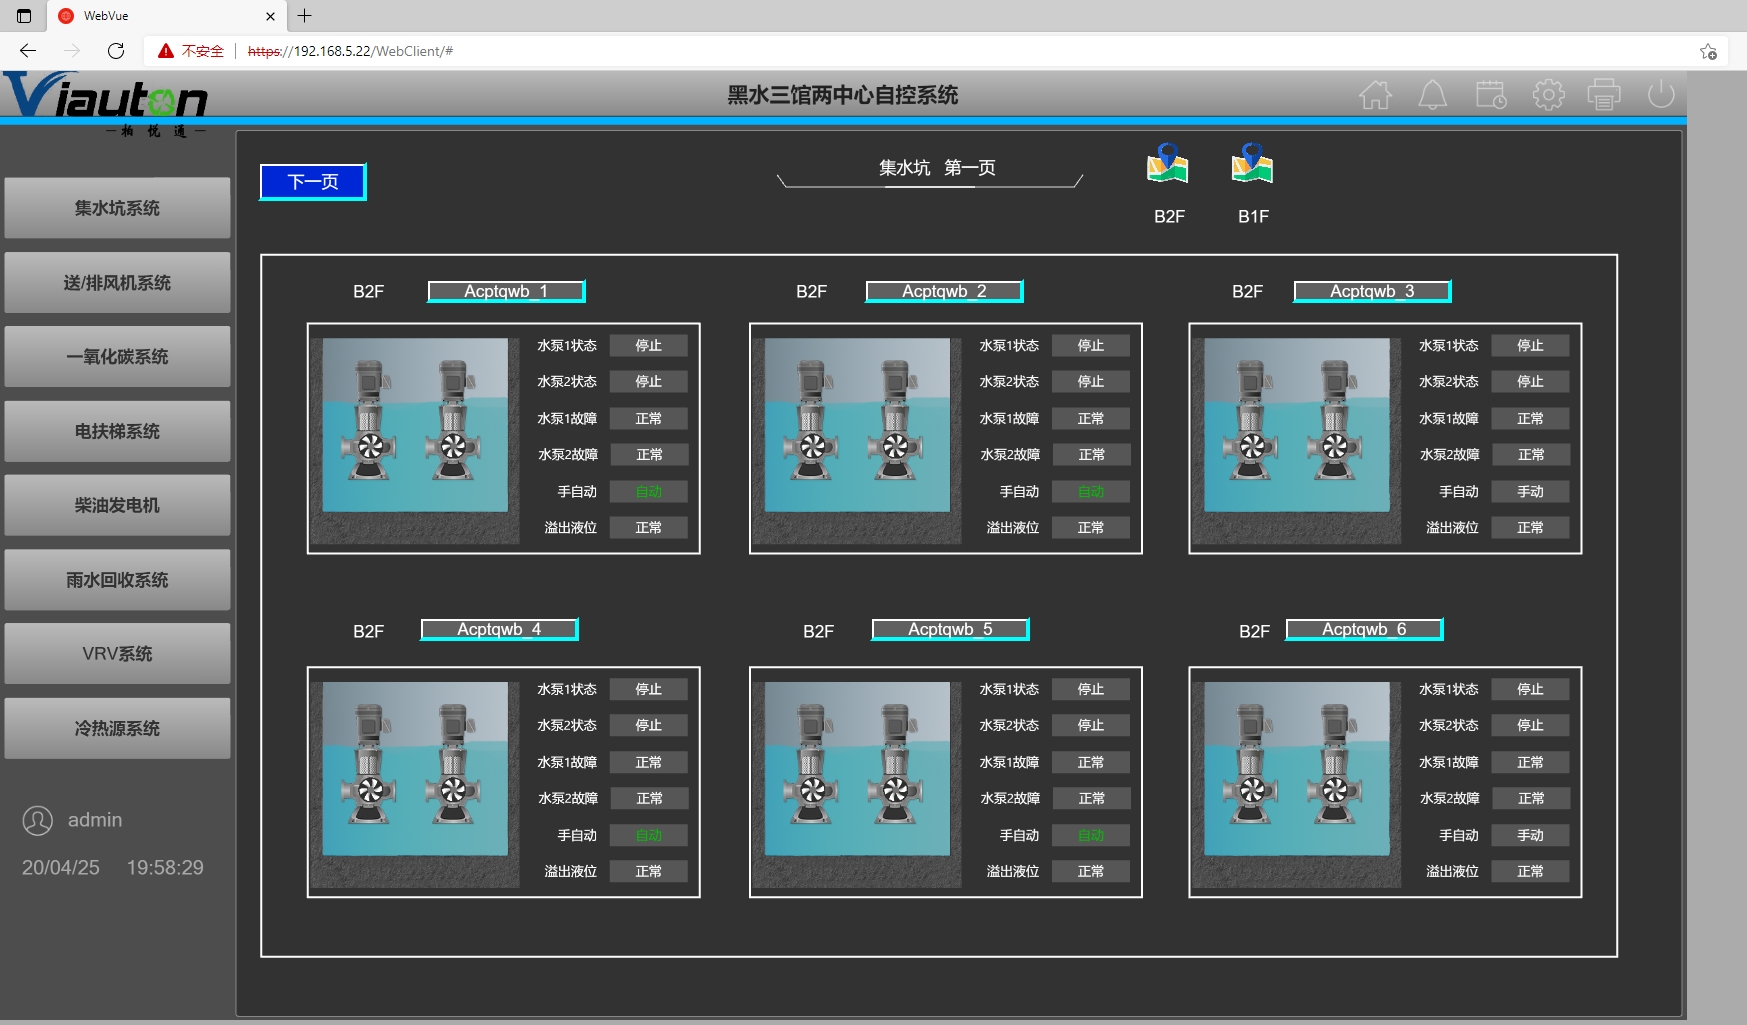Click the printer icon
Screen dimensions: 1747x1025
click(1604, 95)
